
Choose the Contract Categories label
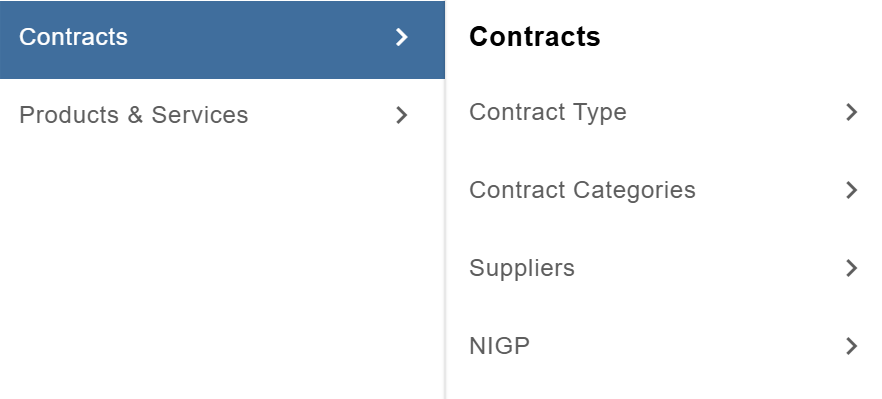pos(582,190)
